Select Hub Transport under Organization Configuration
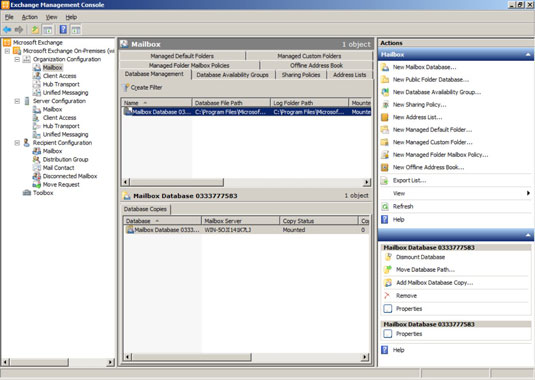The height and width of the screenshot is (380, 535). click(61, 84)
